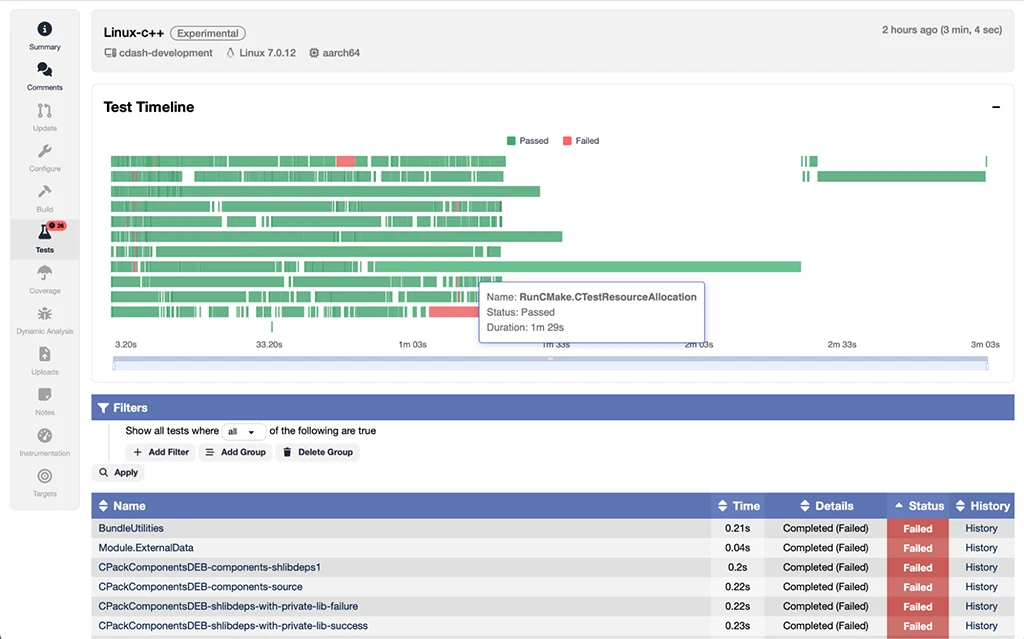Click the 26 failed tests badge

point(57,225)
